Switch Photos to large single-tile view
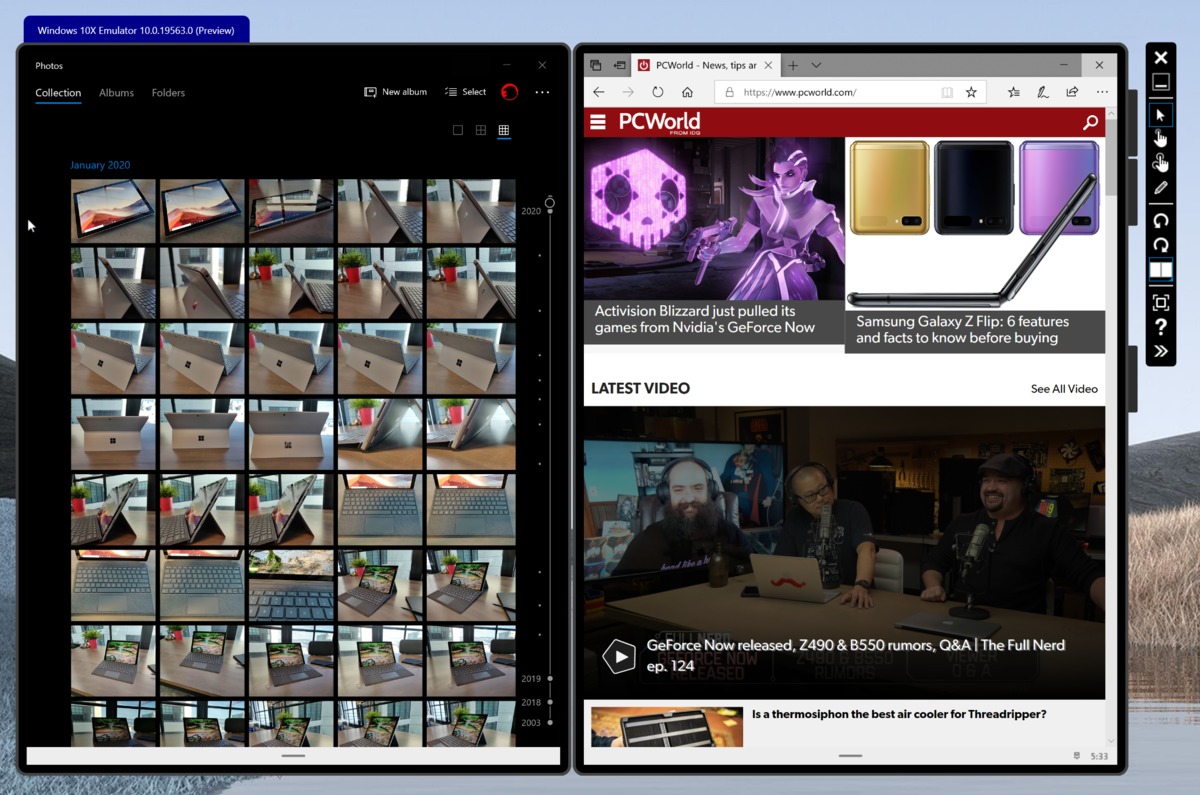This screenshot has width=1200, height=795. point(458,130)
